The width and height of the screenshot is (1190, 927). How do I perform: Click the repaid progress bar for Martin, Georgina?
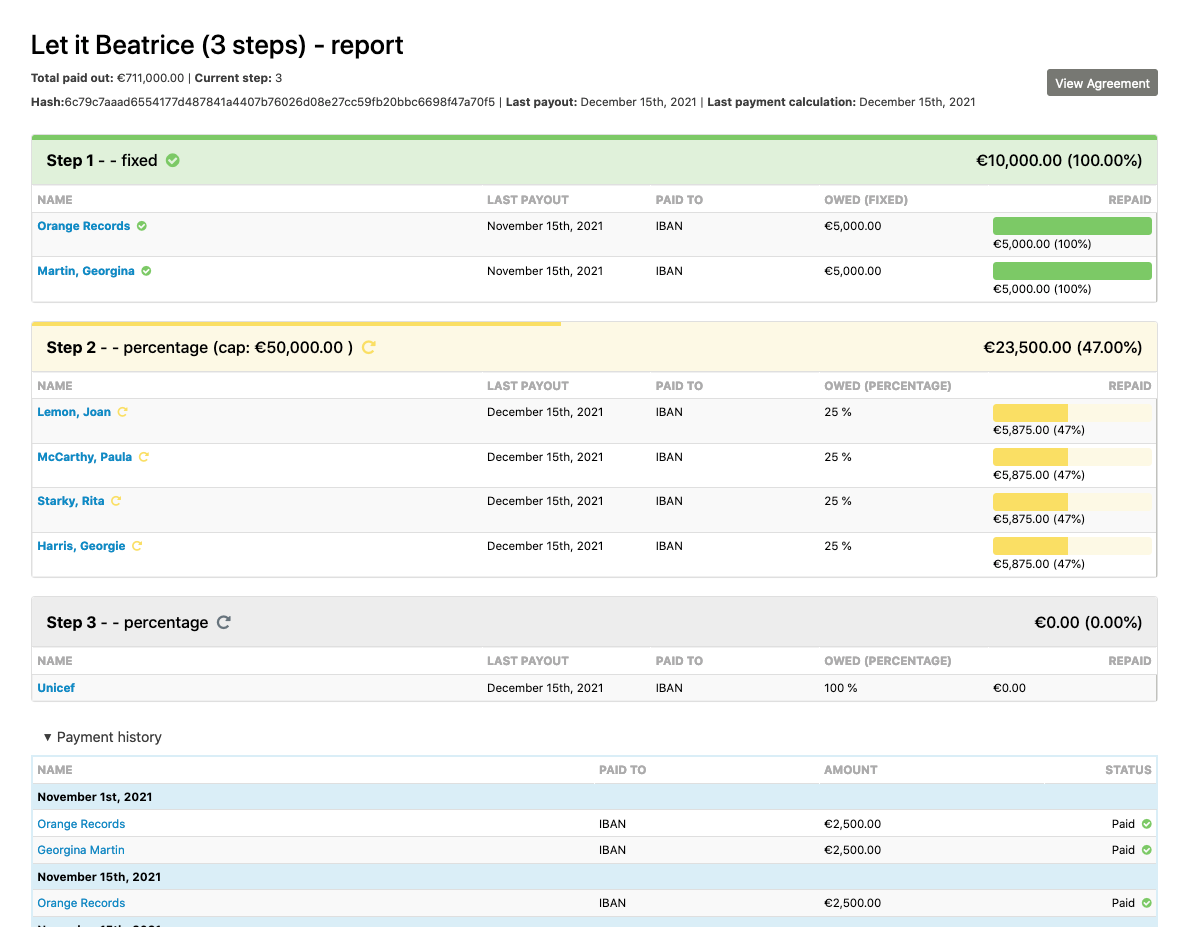(x=1072, y=270)
